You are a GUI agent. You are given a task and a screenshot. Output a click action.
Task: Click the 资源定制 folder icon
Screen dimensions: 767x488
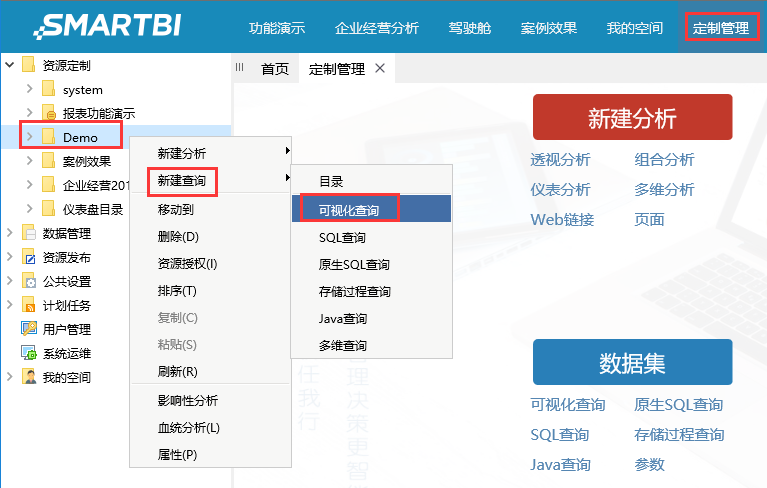[x=29, y=65]
